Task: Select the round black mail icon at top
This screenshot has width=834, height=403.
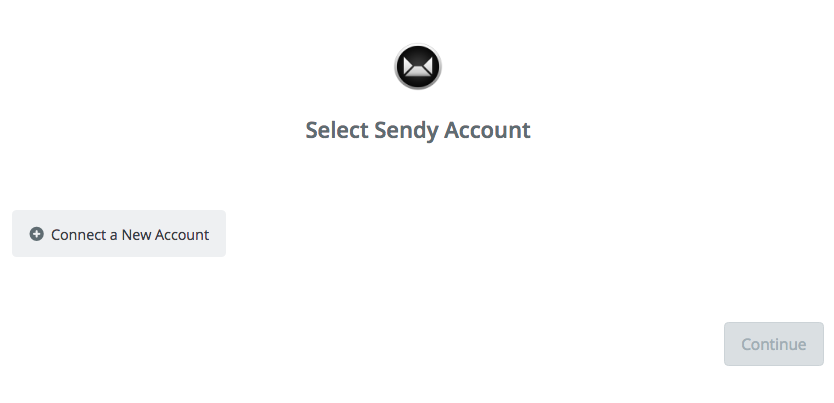Action: point(418,66)
